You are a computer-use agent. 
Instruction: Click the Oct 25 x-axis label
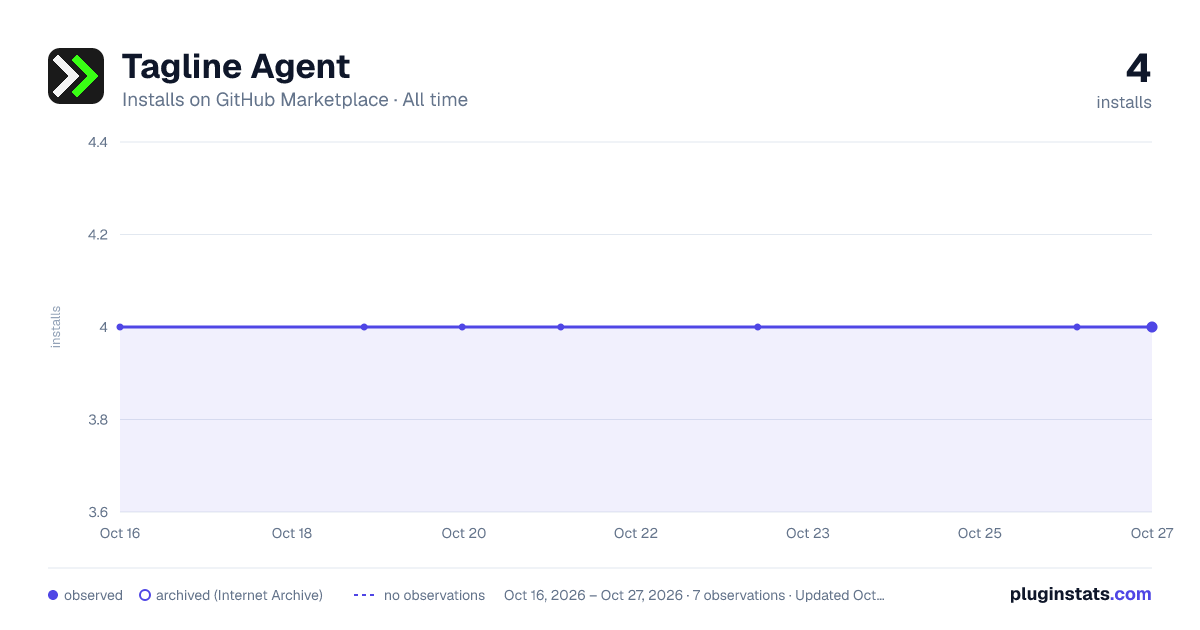[x=980, y=533]
